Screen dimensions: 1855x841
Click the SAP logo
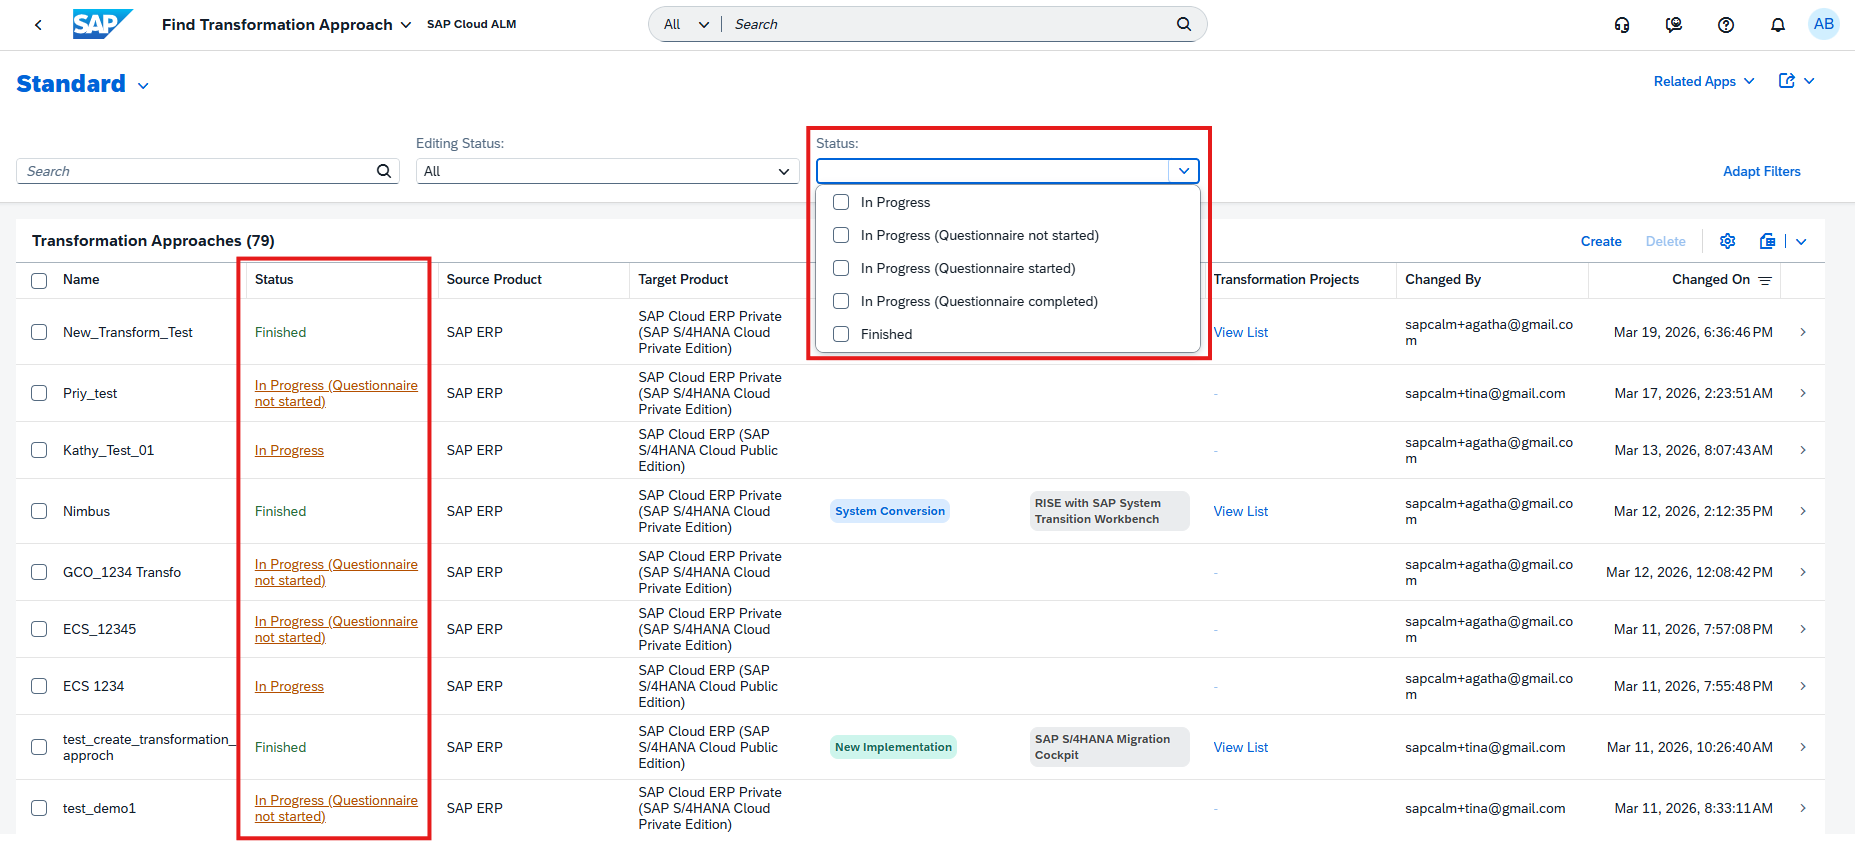(x=102, y=24)
